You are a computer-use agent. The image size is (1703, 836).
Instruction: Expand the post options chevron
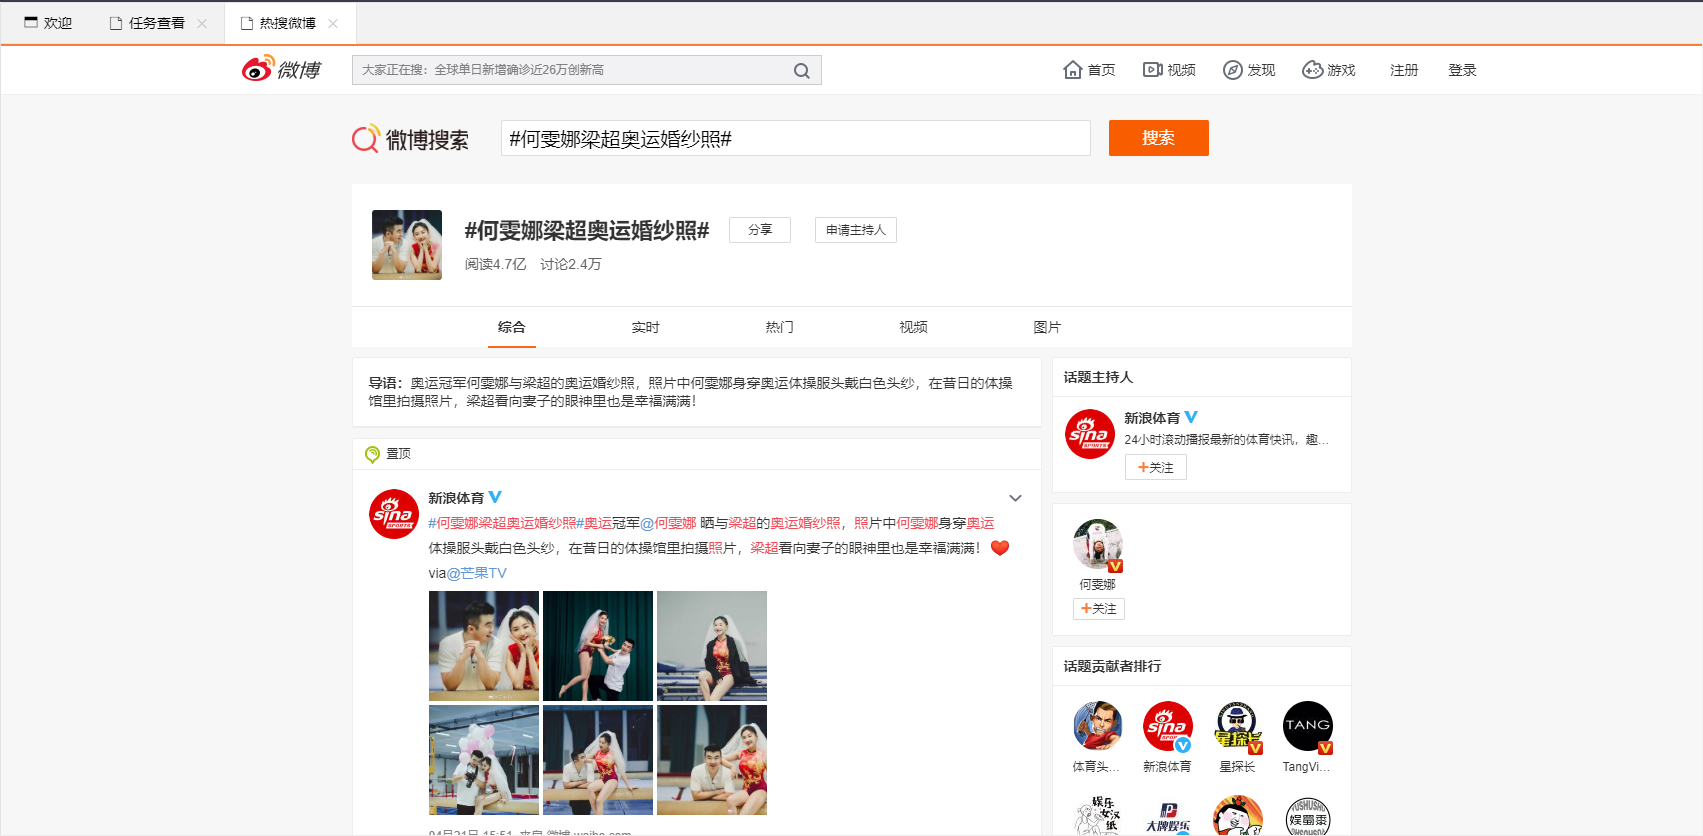click(x=1015, y=498)
